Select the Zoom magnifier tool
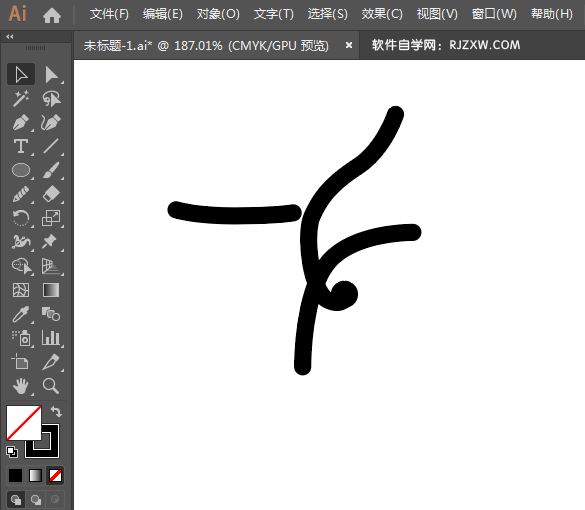This screenshot has height=510, width=585. click(51, 386)
